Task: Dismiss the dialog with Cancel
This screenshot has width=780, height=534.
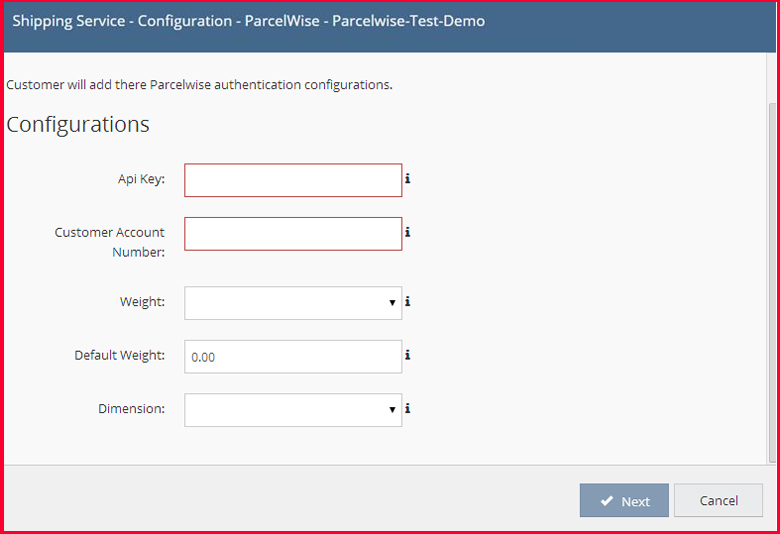Action: click(x=718, y=500)
